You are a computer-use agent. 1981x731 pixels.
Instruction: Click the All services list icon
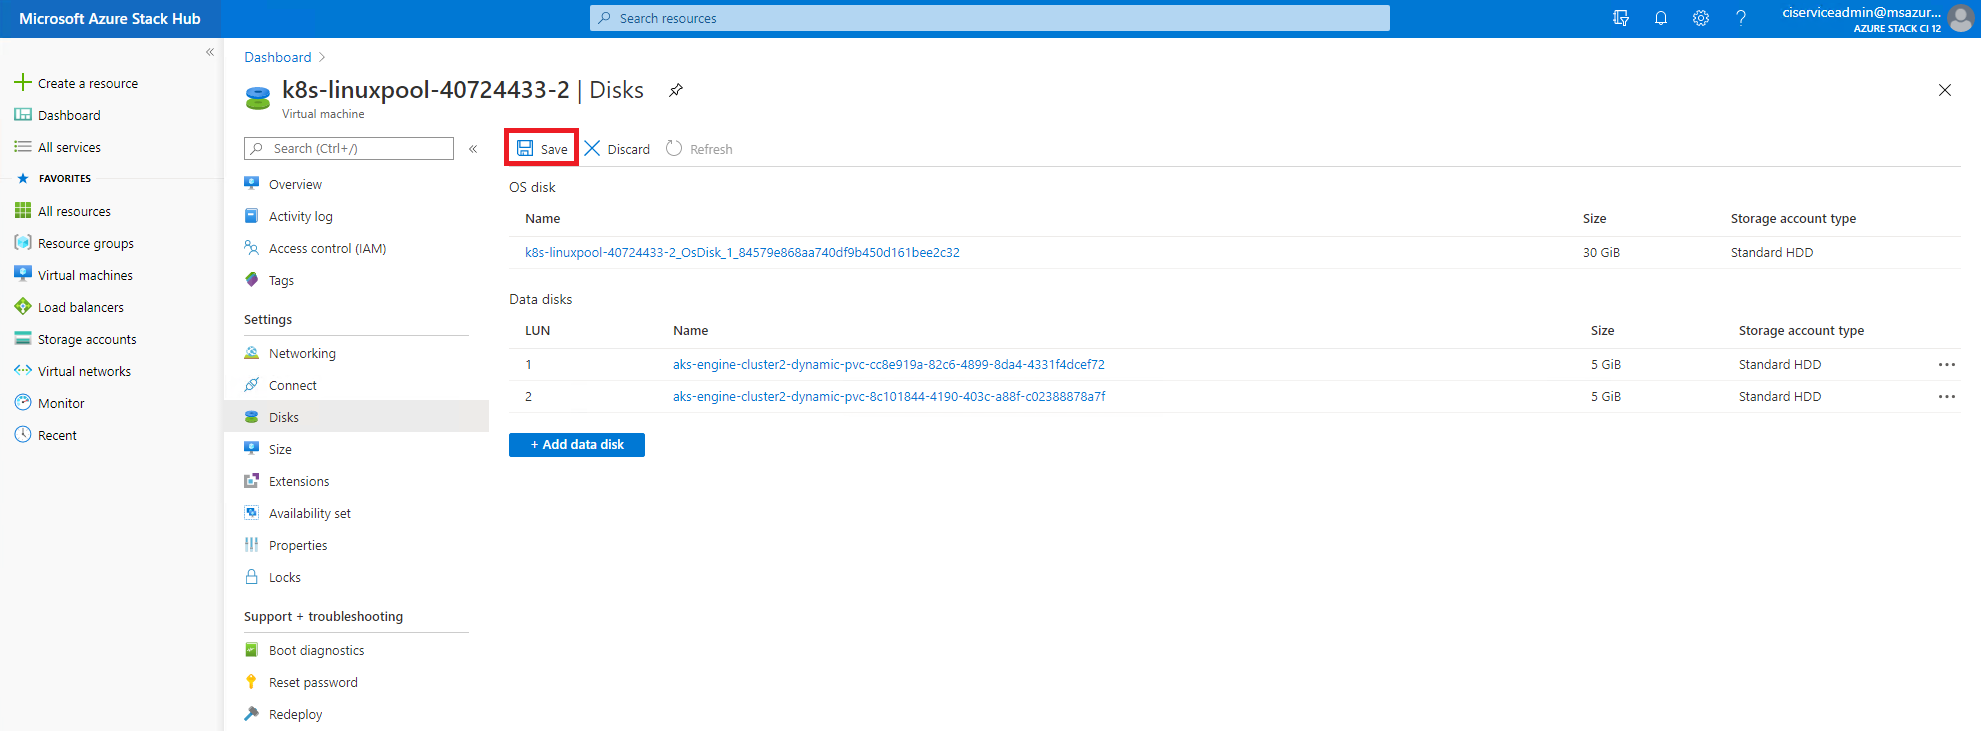(23, 146)
